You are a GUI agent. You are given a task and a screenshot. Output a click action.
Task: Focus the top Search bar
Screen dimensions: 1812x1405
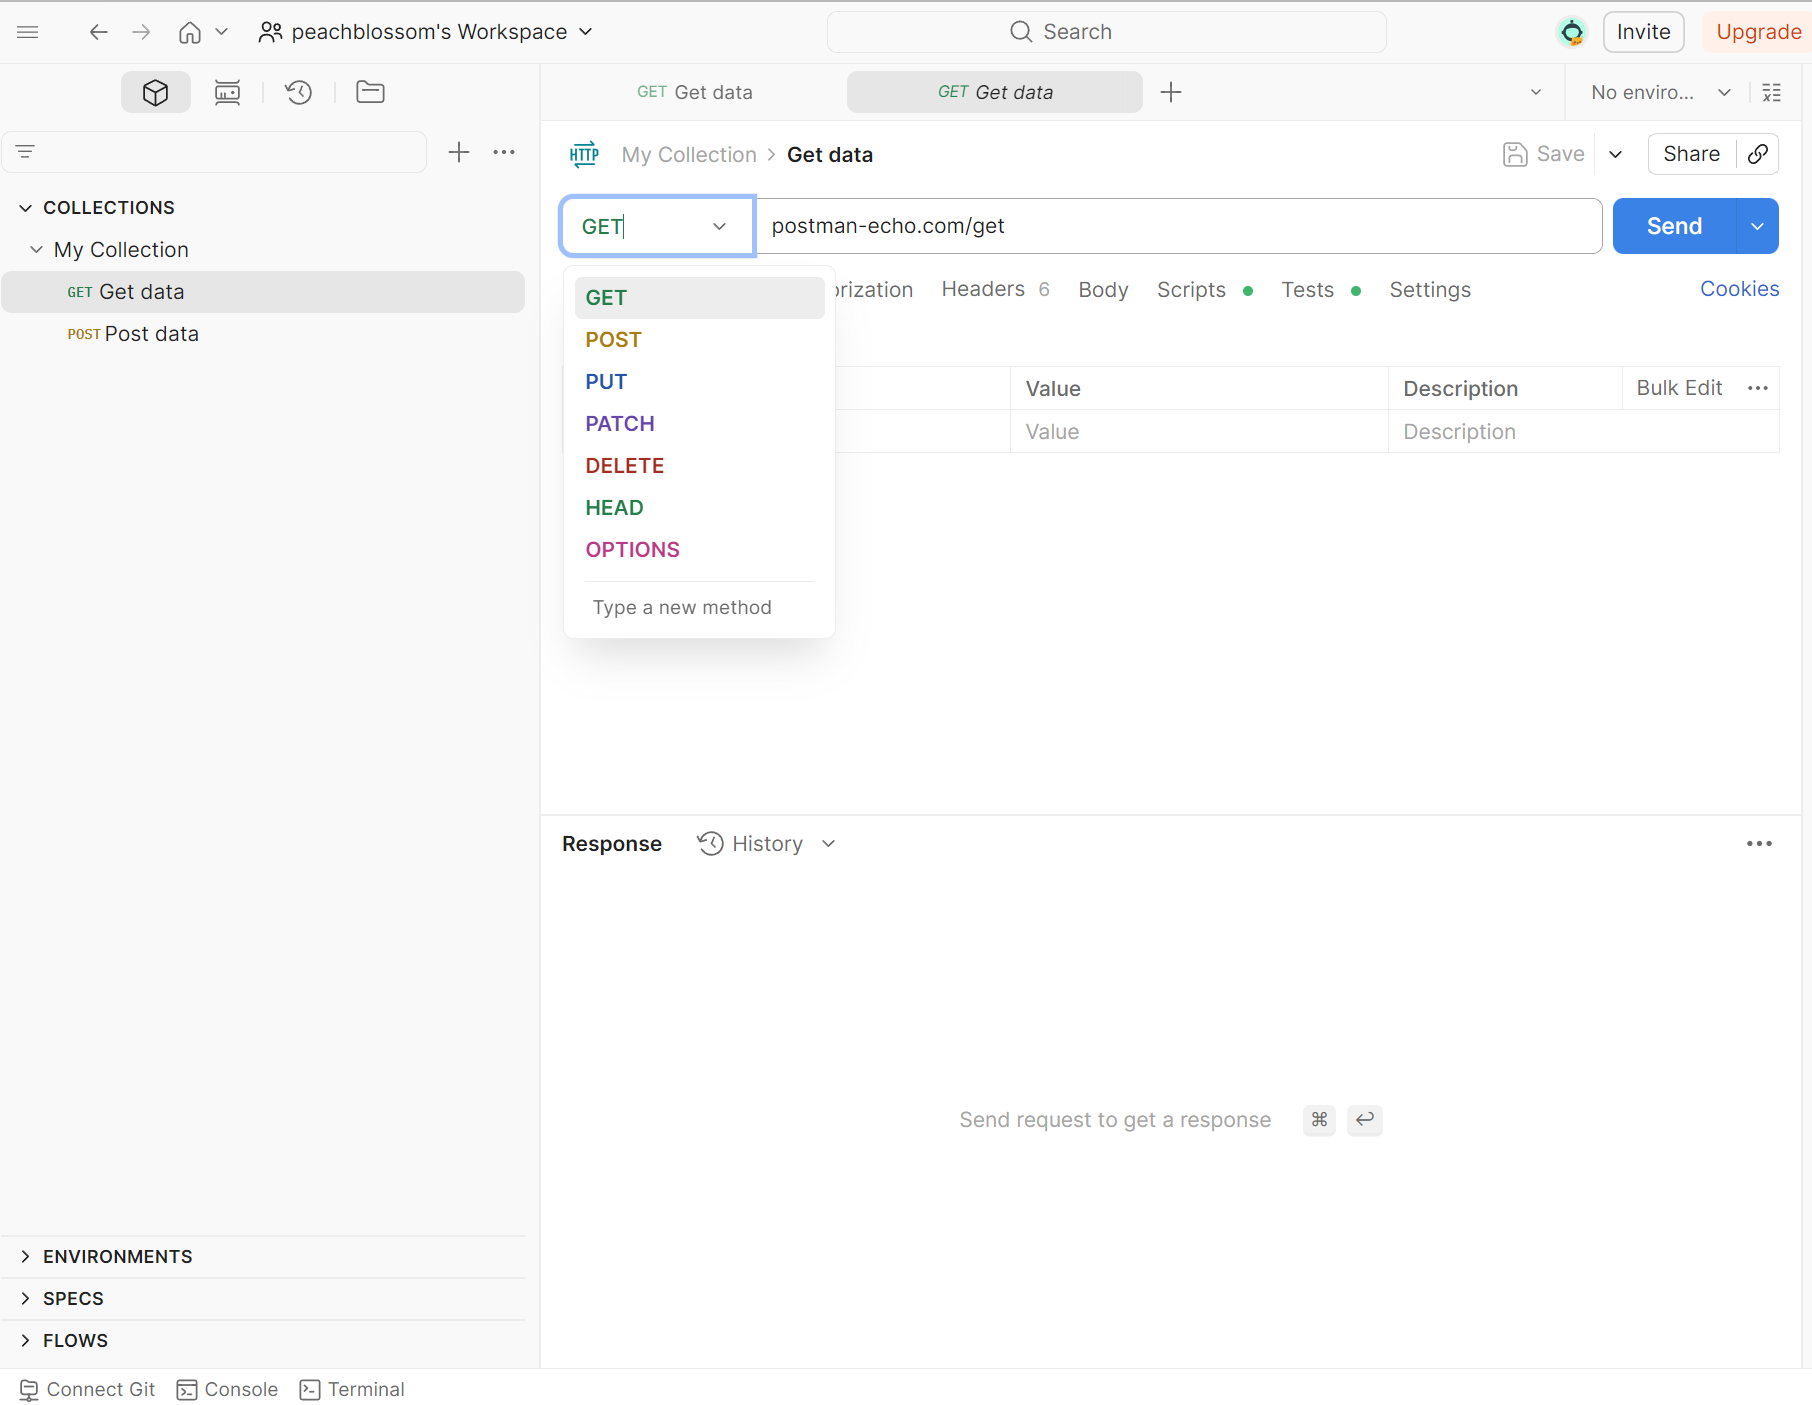click(x=1106, y=32)
